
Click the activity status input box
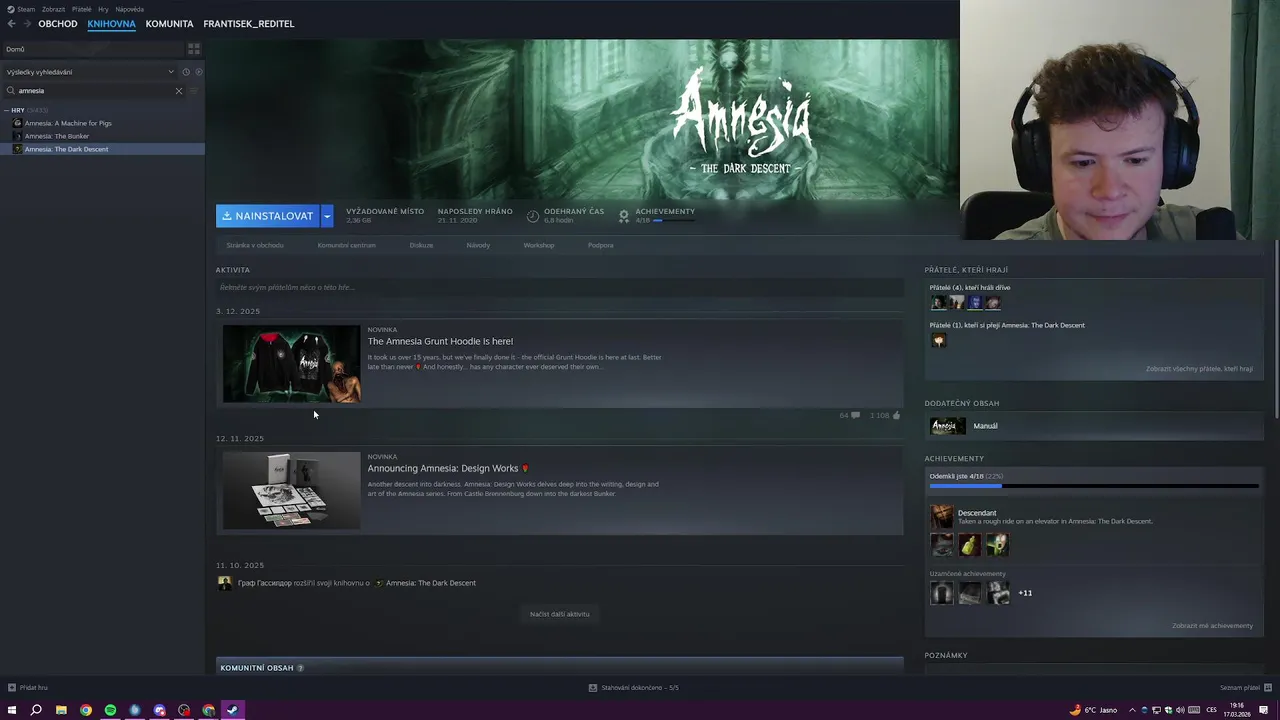pyautogui.click(x=560, y=288)
